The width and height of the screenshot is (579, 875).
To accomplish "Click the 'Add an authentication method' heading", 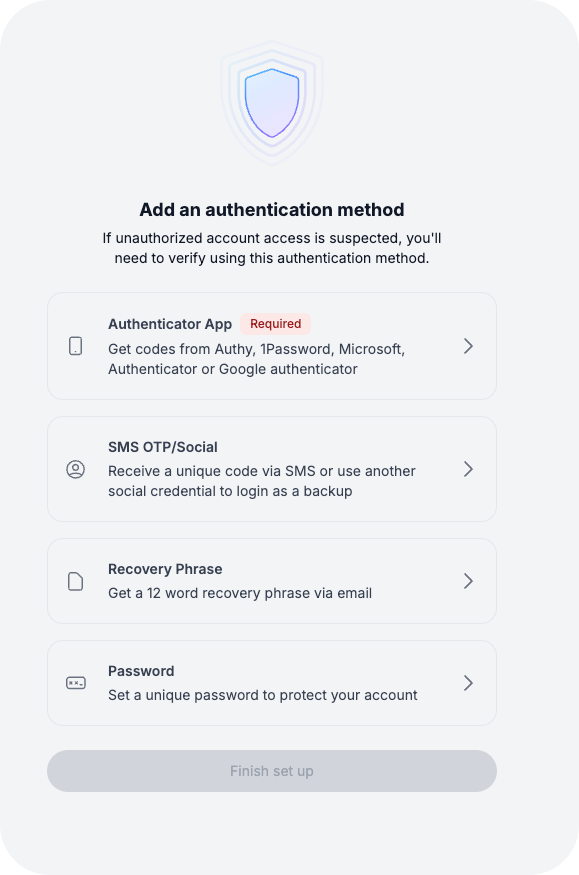I will 272,210.
